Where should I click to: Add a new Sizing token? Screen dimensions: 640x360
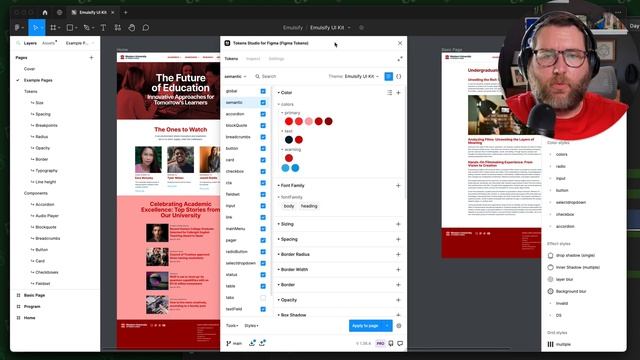(x=398, y=224)
